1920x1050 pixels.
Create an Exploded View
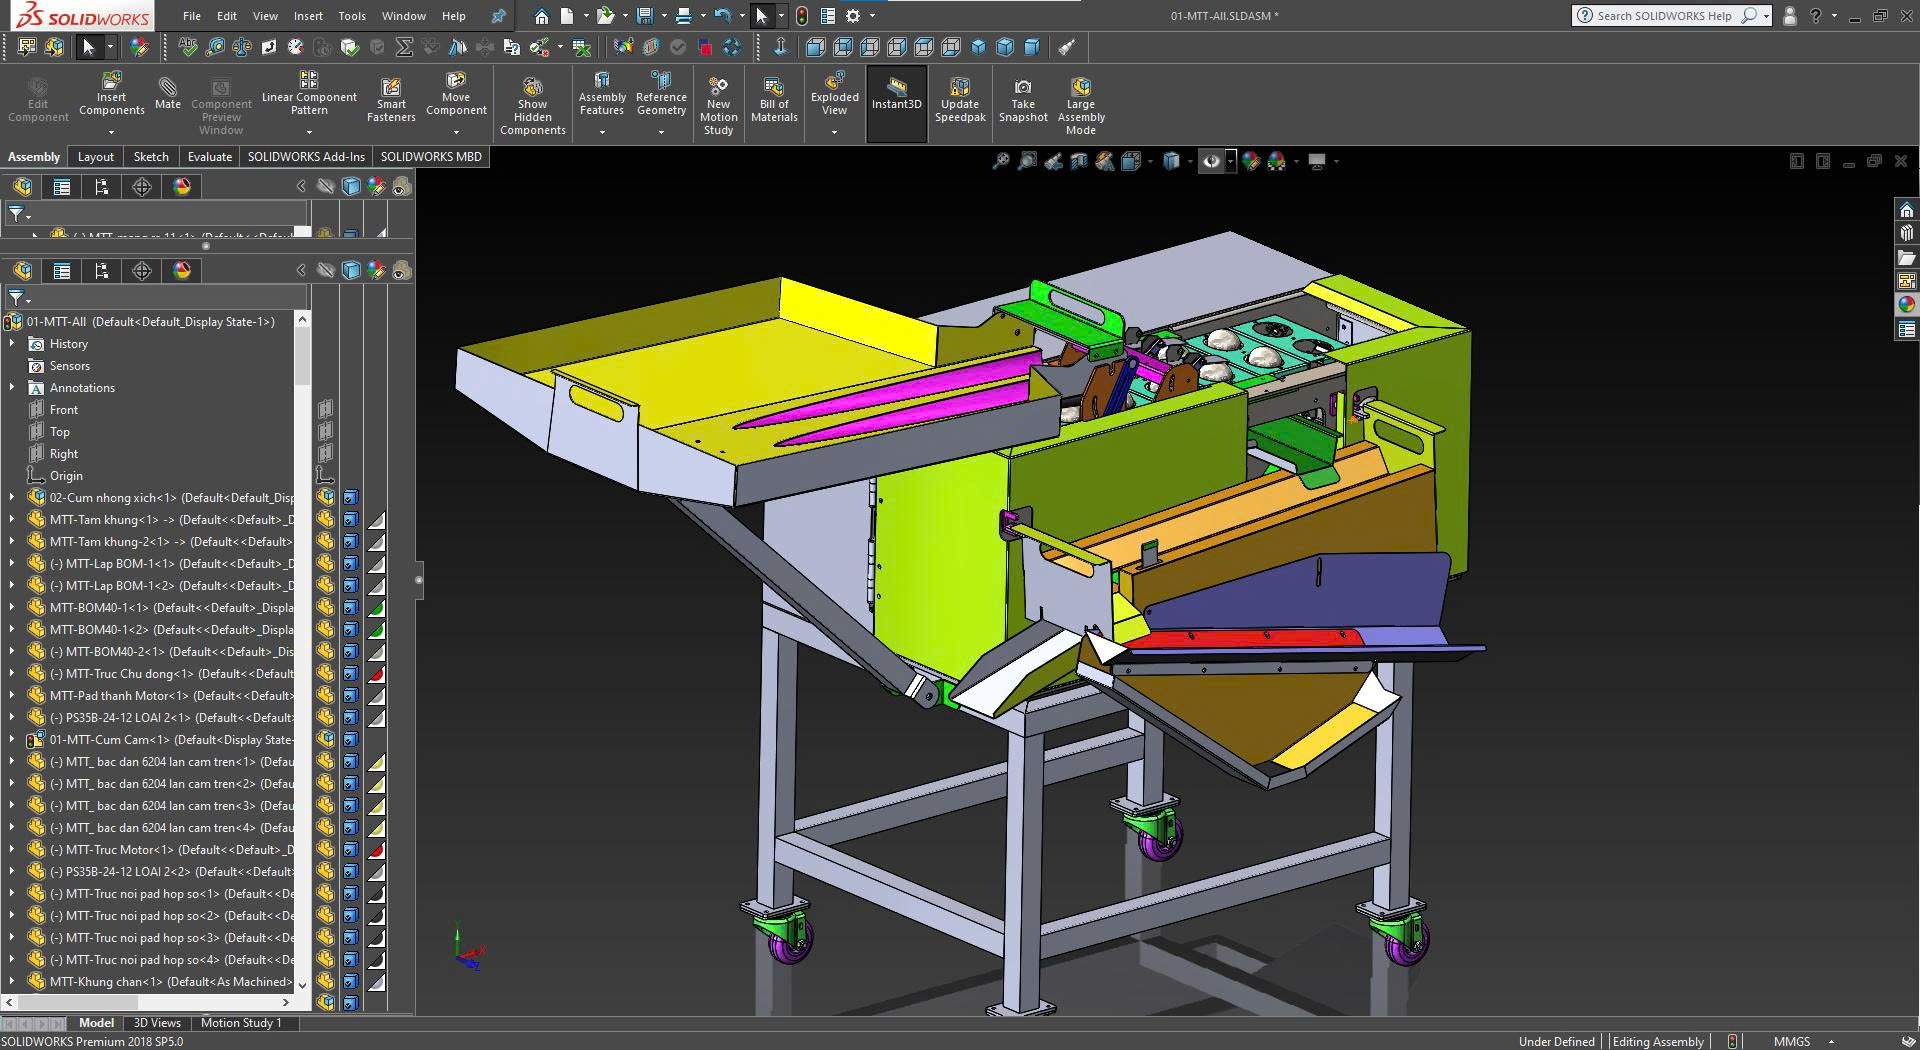pyautogui.click(x=835, y=94)
